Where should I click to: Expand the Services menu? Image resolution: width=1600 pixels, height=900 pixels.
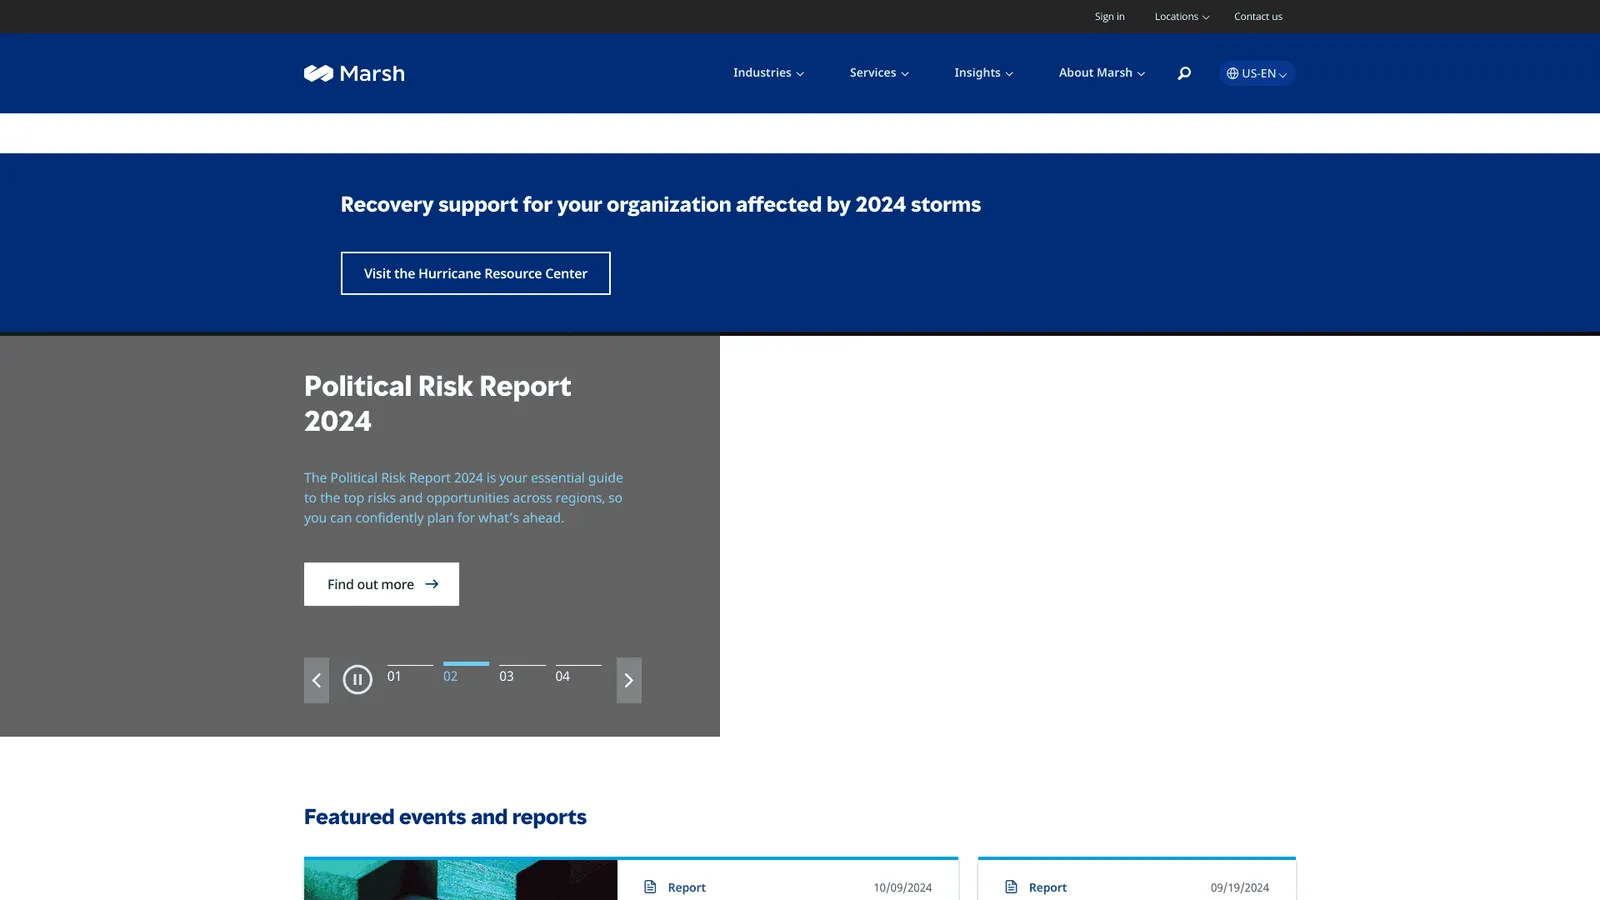(x=879, y=73)
